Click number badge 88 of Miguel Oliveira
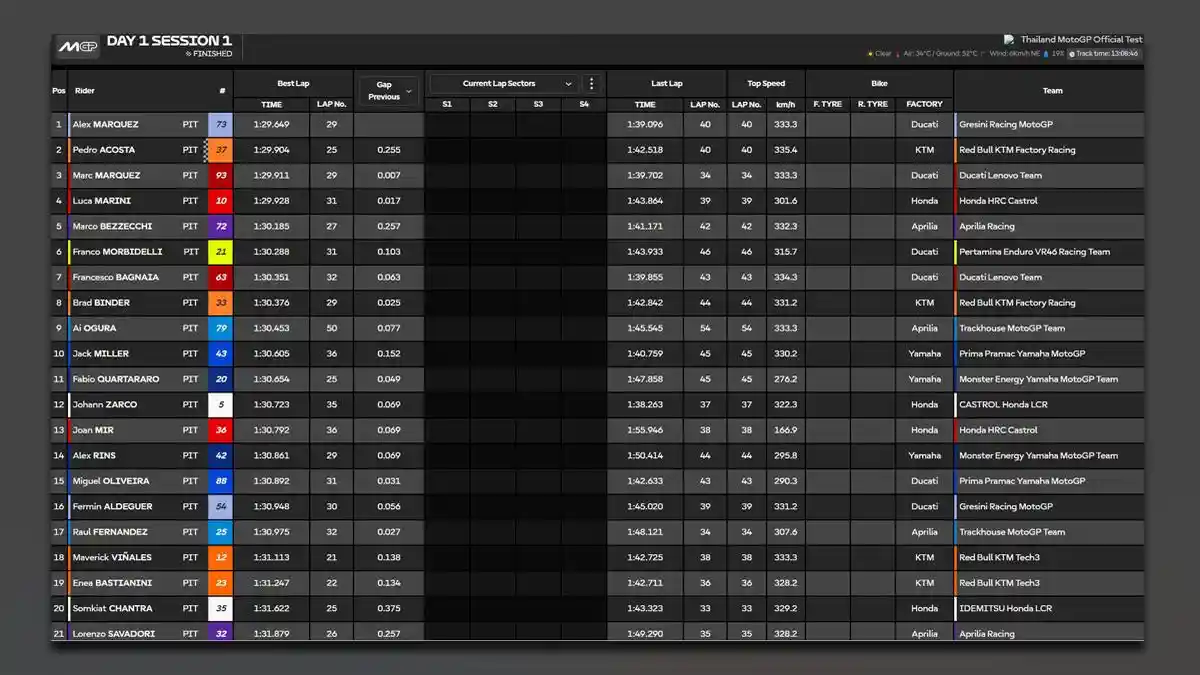The image size is (1200, 675). [221, 481]
